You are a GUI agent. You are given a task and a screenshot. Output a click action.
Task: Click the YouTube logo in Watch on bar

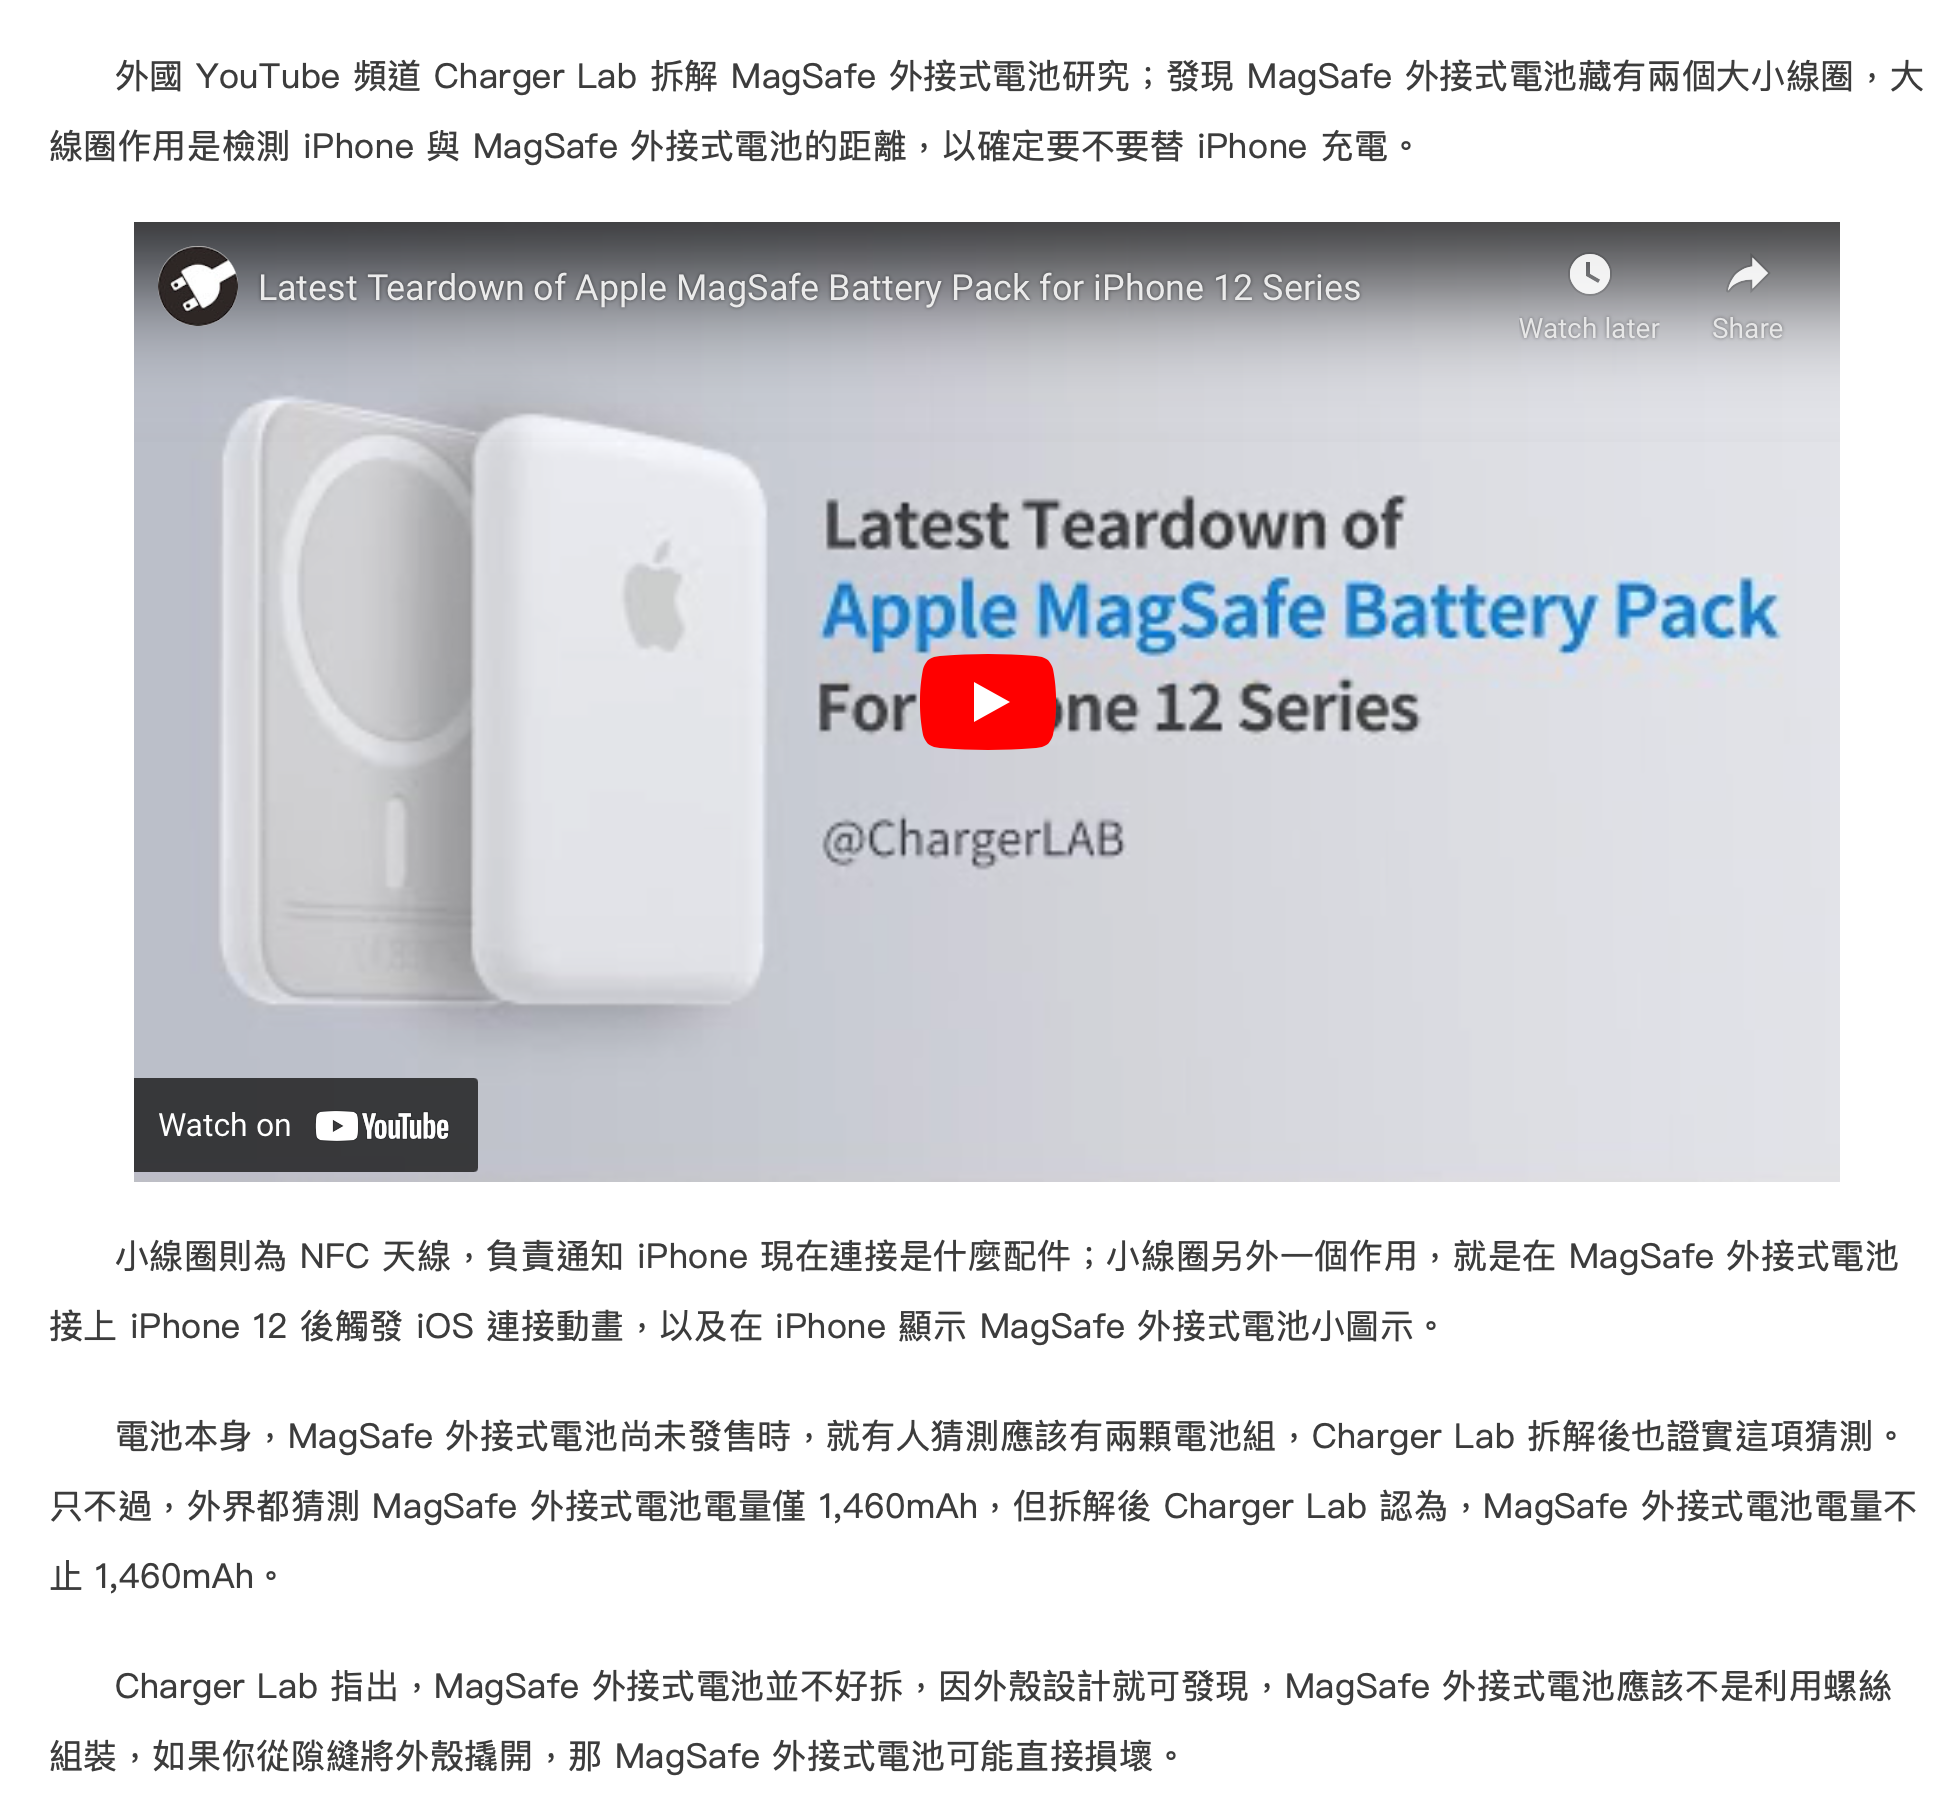coord(382,1126)
